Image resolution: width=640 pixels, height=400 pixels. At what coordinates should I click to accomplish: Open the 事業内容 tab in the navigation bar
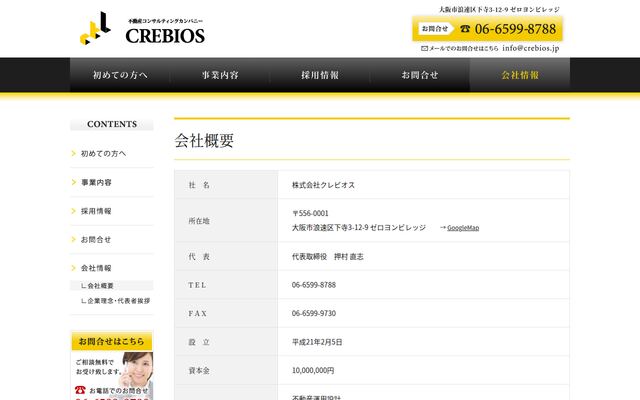[220, 75]
